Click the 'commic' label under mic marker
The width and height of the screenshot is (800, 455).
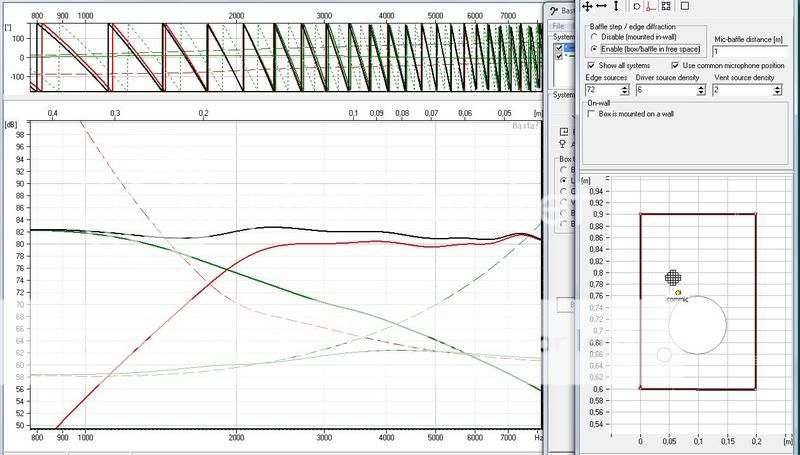click(x=677, y=299)
